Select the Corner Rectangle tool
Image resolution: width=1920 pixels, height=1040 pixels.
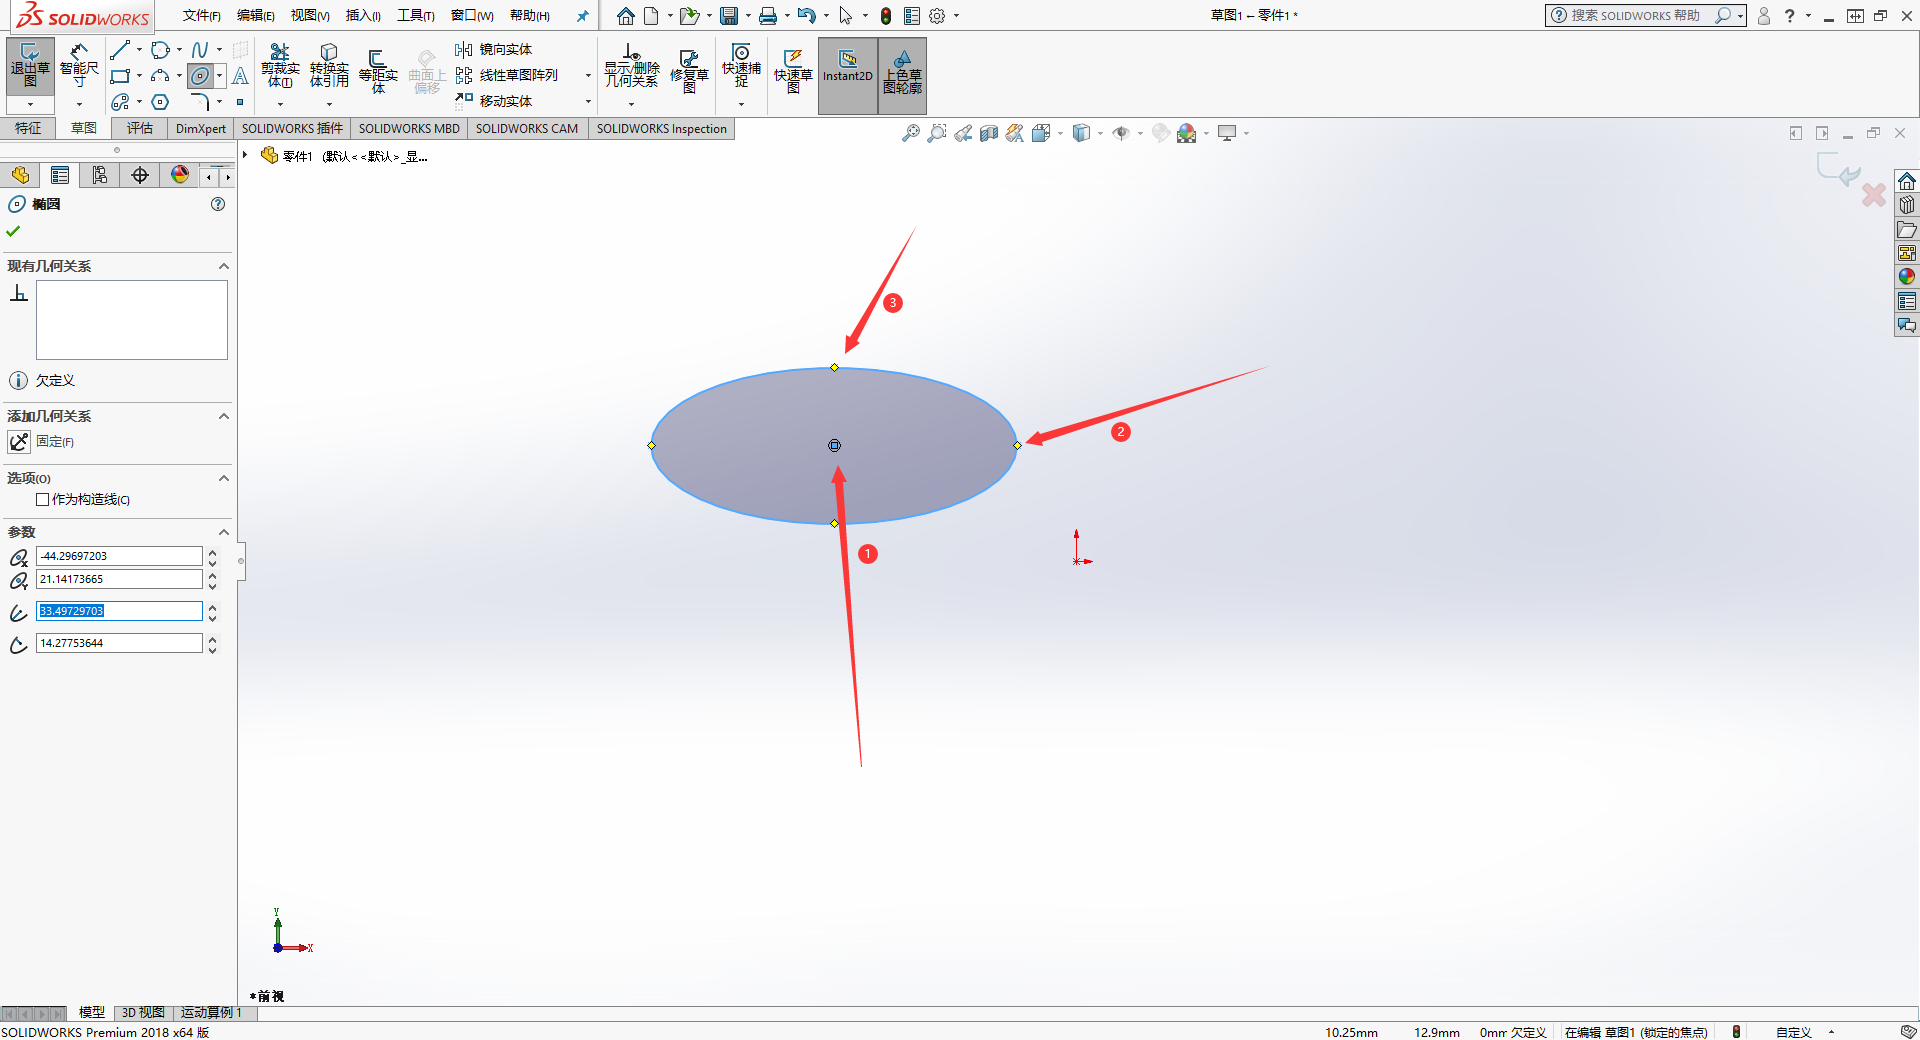coord(120,76)
